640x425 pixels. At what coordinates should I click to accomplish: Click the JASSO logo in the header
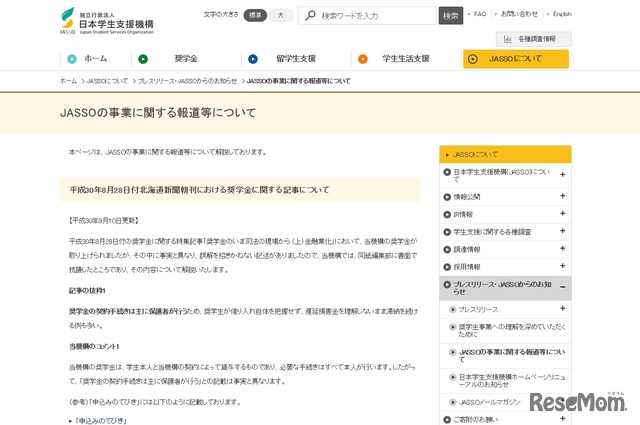107,21
